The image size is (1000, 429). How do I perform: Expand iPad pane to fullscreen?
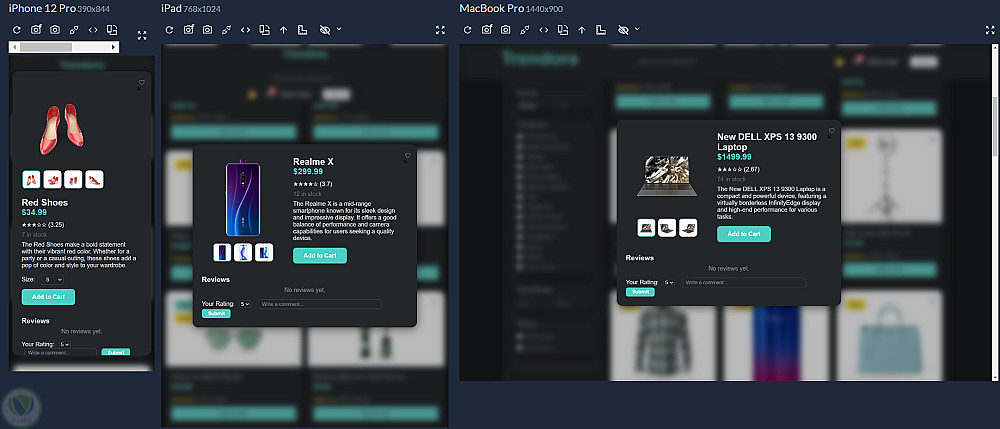(440, 30)
